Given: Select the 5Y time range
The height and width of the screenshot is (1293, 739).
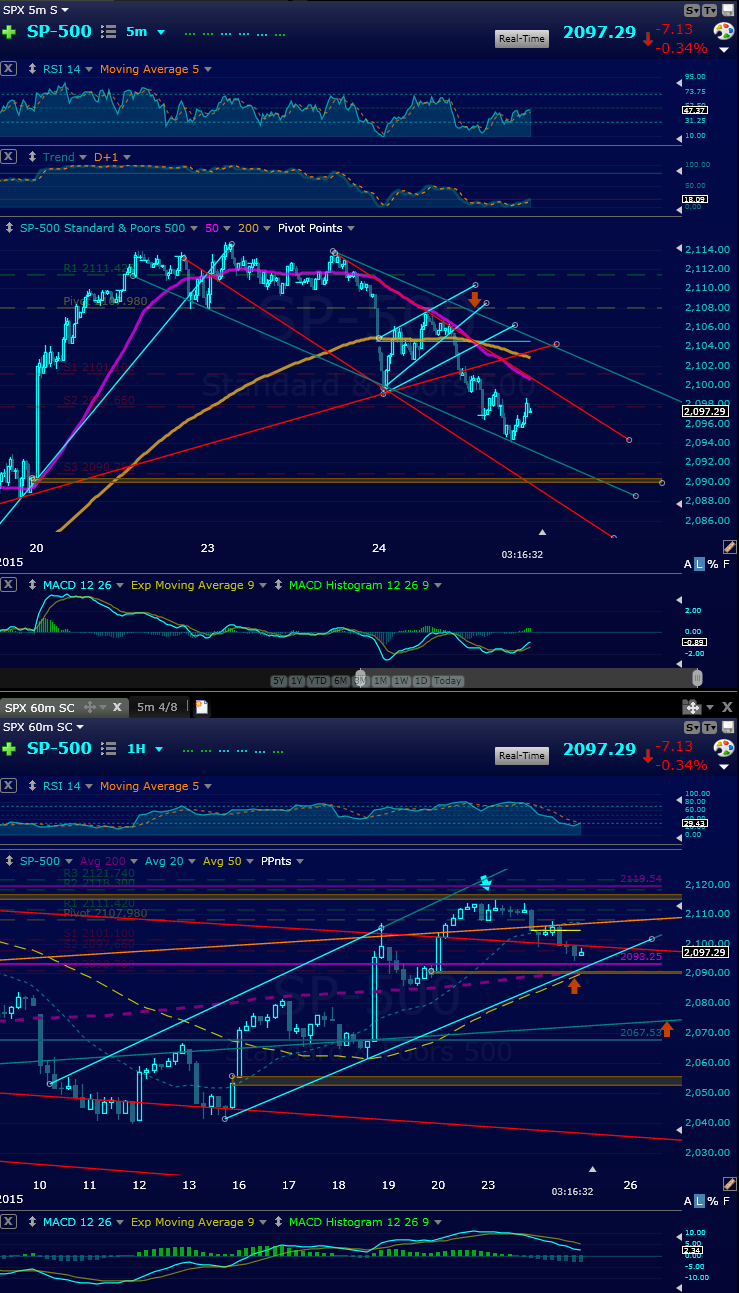Looking at the screenshot, I should coord(281,681).
